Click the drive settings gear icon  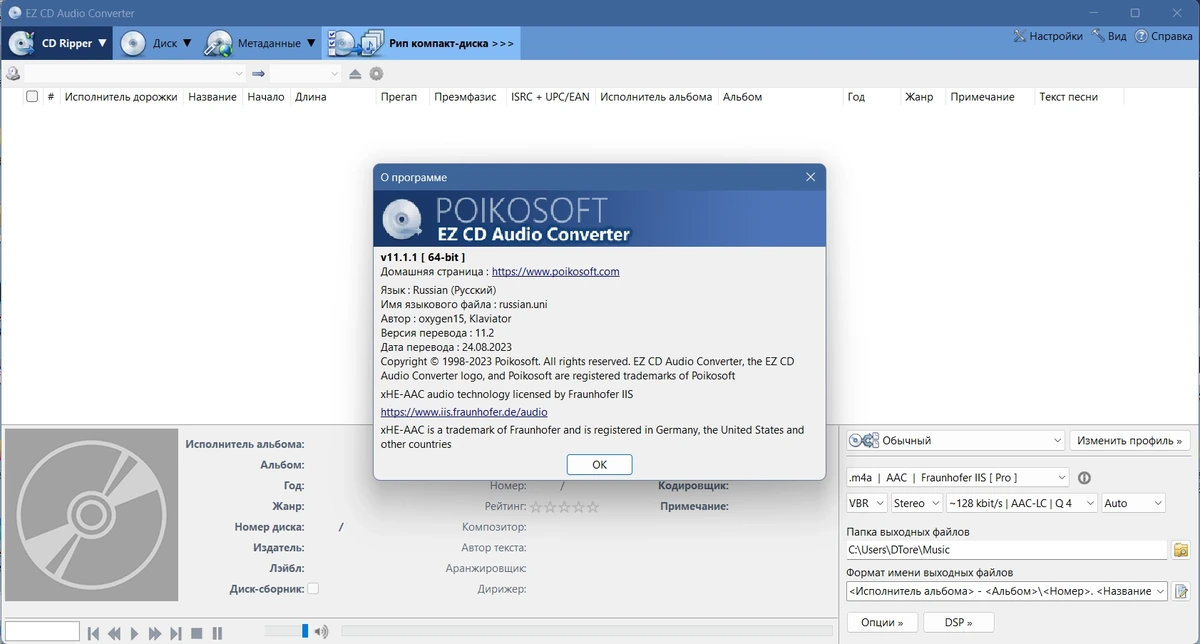click(376, 74)
